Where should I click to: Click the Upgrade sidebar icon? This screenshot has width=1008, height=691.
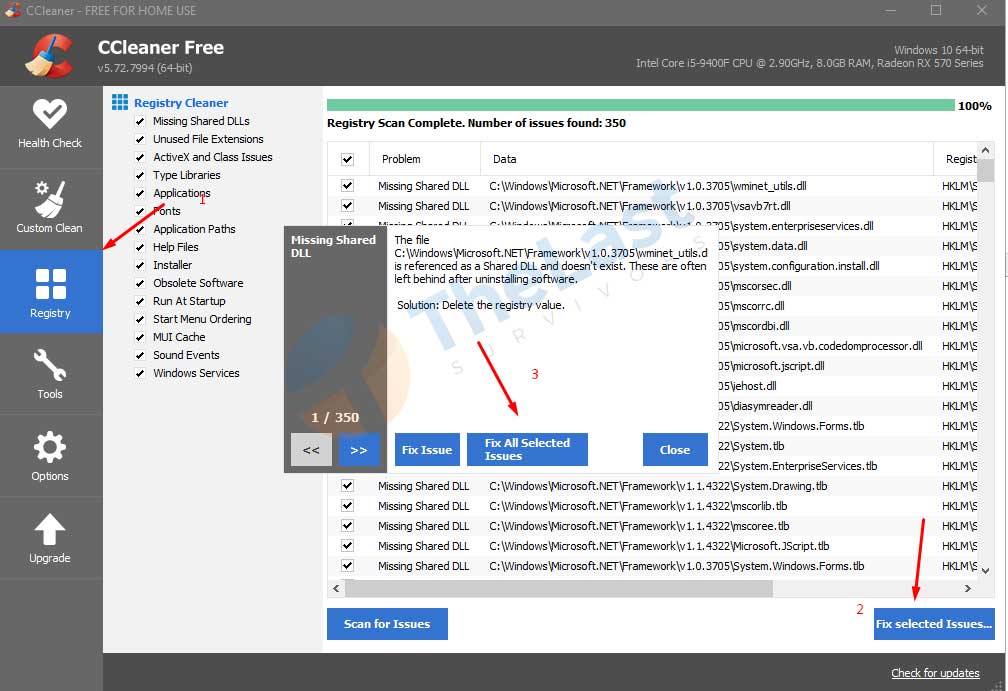(x=50, y=537)
